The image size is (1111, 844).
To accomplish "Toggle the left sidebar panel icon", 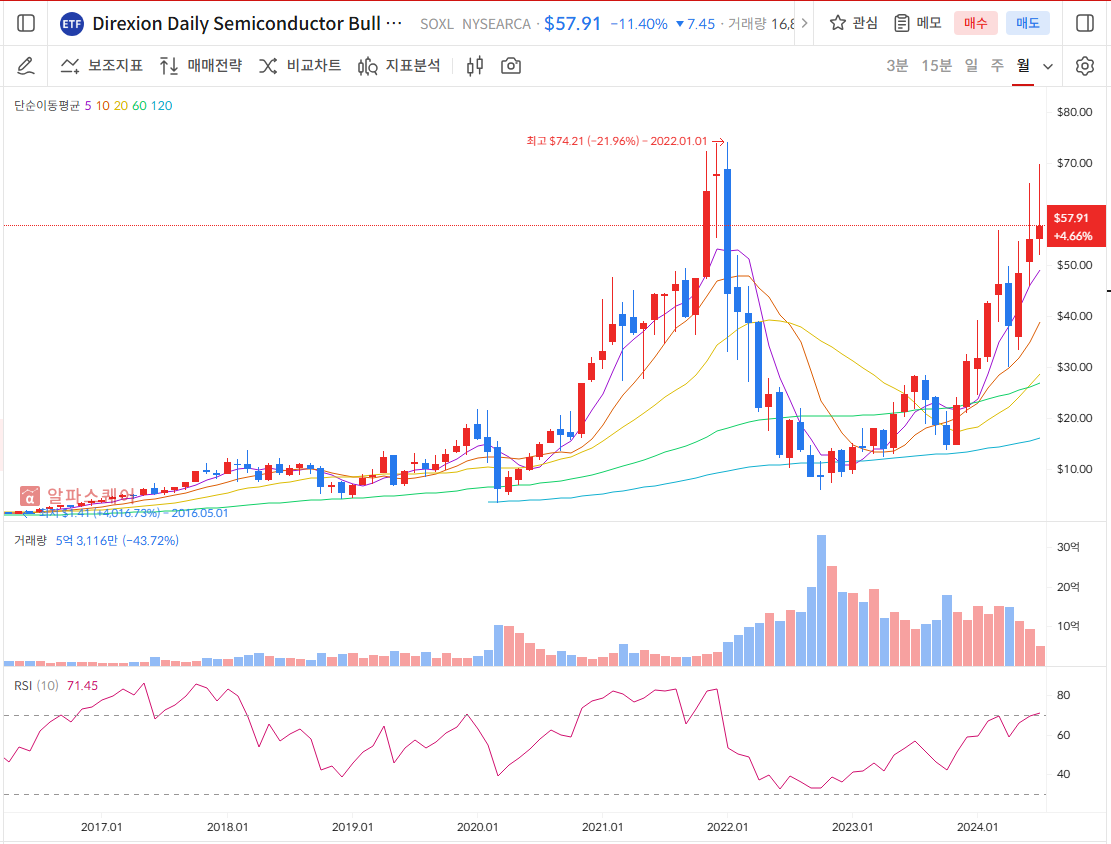I will point(26,23).
